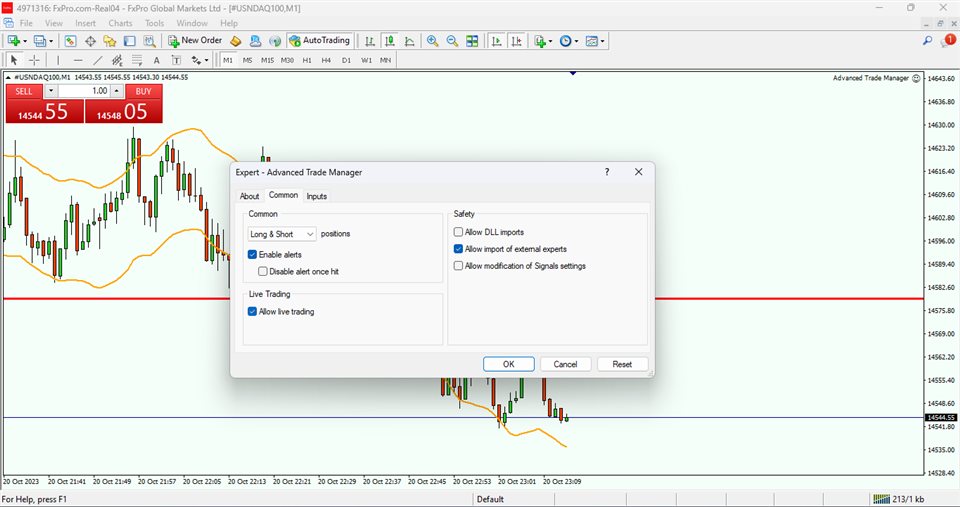The width and height of the screenshot is (960, 507).
Task: Select the text 'A' drawing tool
Action: [x=157, y=60]
